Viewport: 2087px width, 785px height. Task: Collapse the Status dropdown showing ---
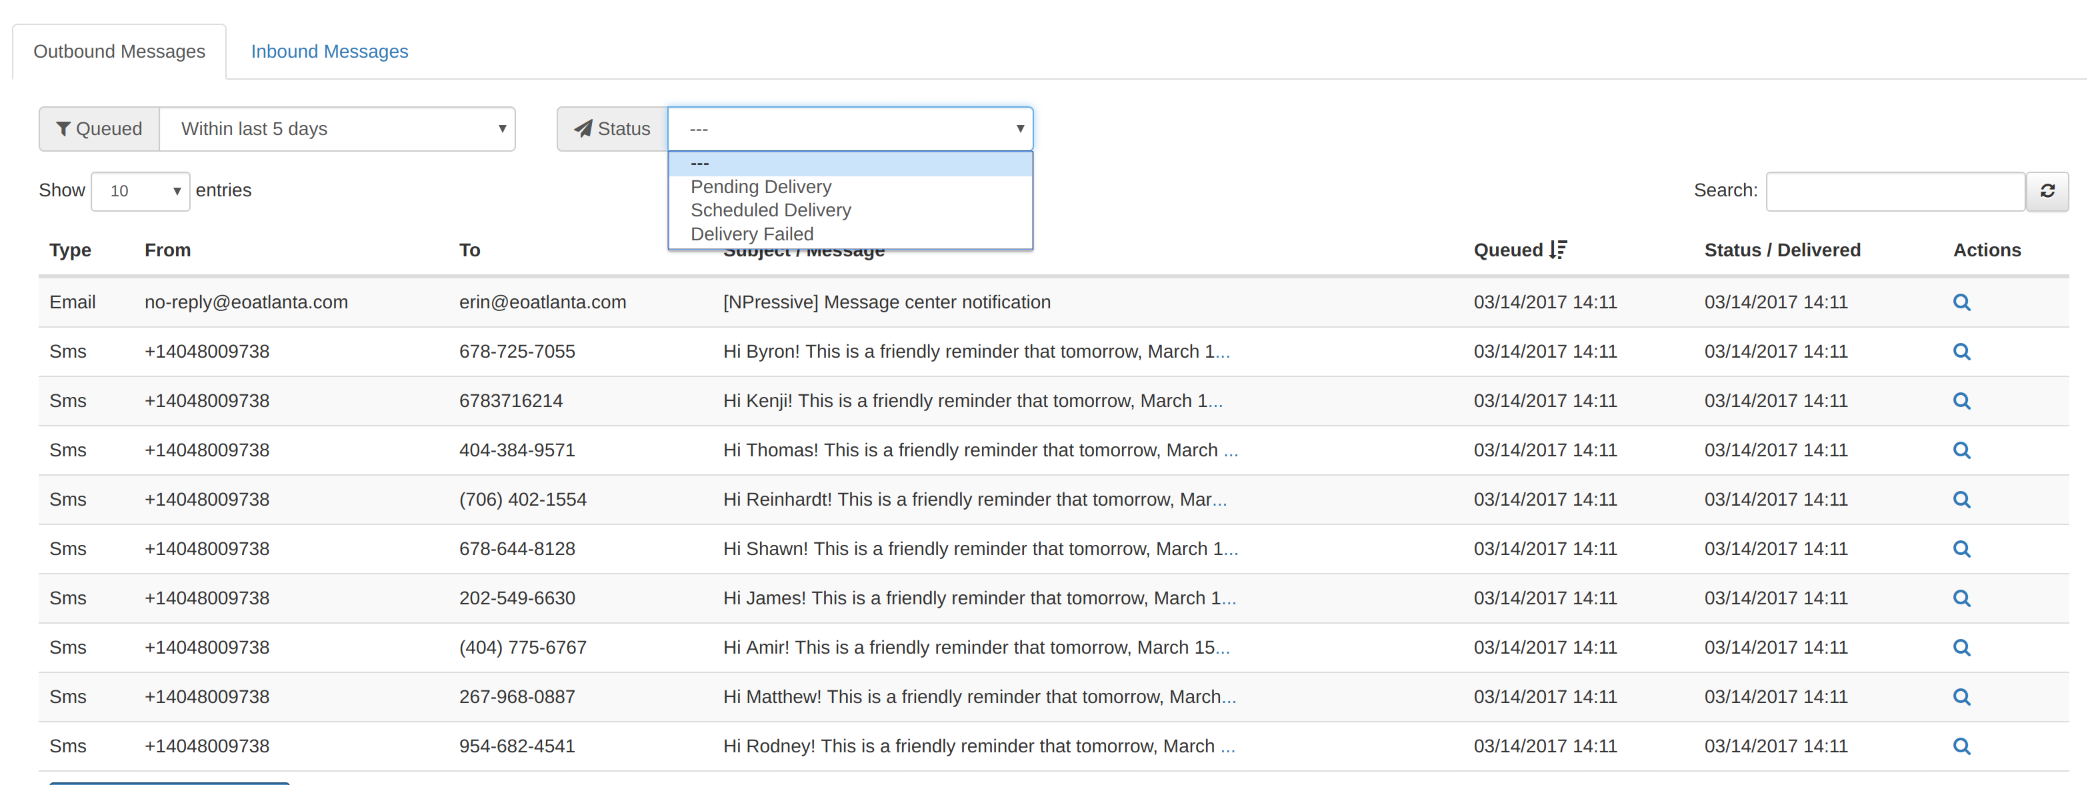coord(850,129)
